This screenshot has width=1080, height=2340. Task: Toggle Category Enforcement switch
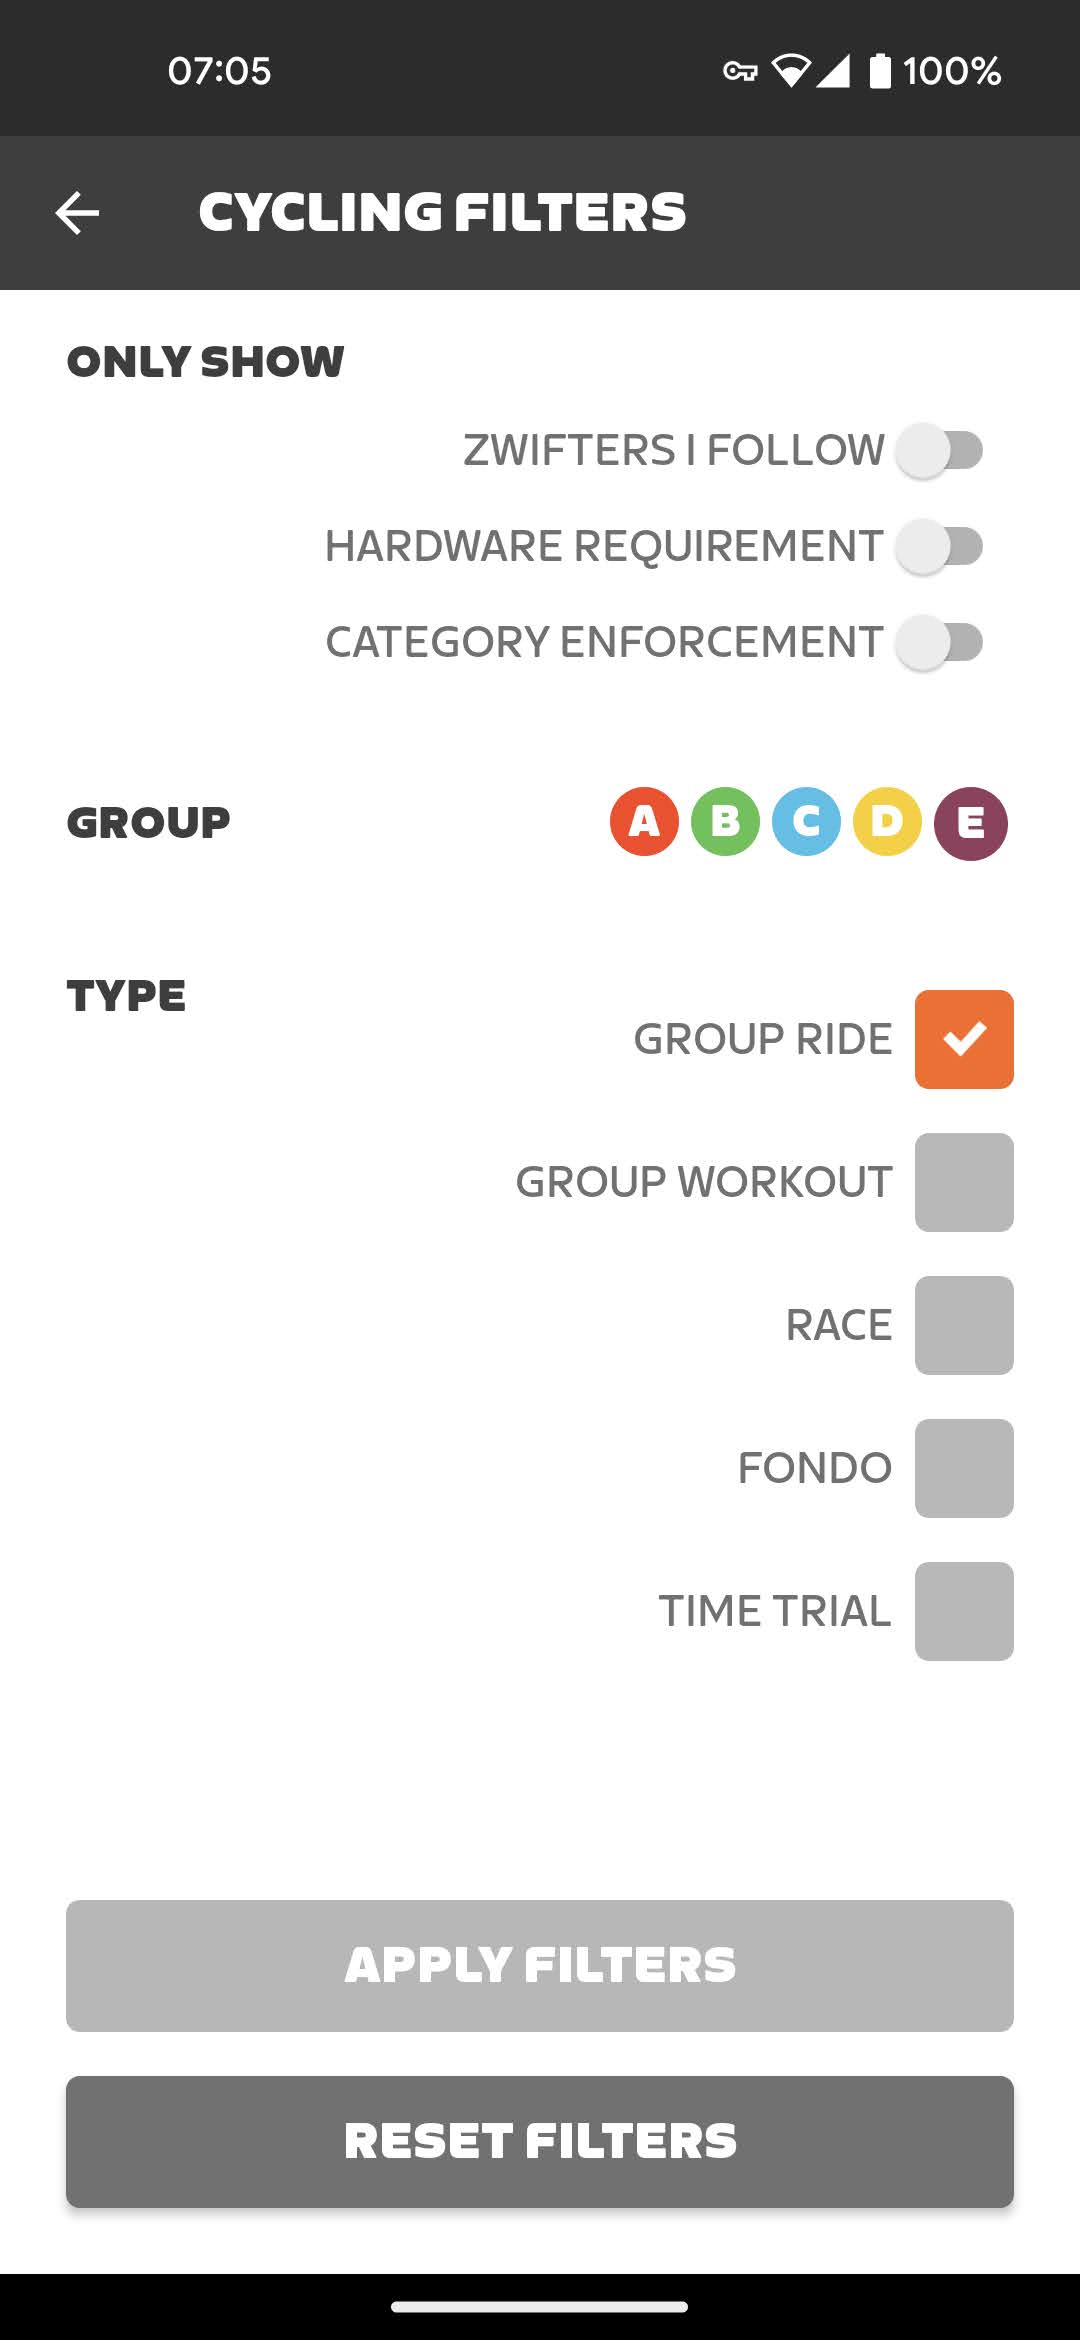(939, 642)
